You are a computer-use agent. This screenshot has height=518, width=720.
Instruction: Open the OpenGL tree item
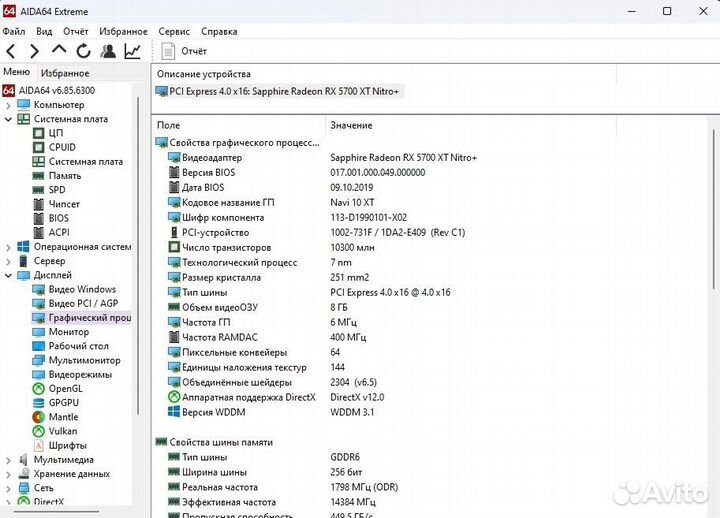point(58,388)
